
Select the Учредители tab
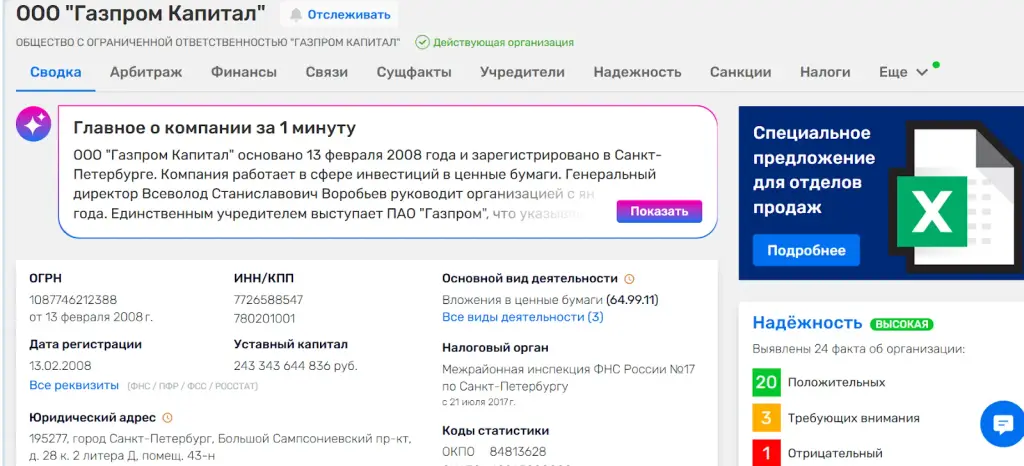click(522, 72)
